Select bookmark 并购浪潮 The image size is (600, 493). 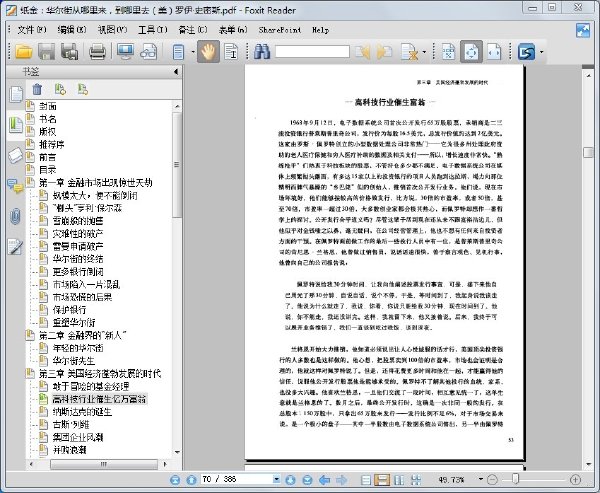70,450
